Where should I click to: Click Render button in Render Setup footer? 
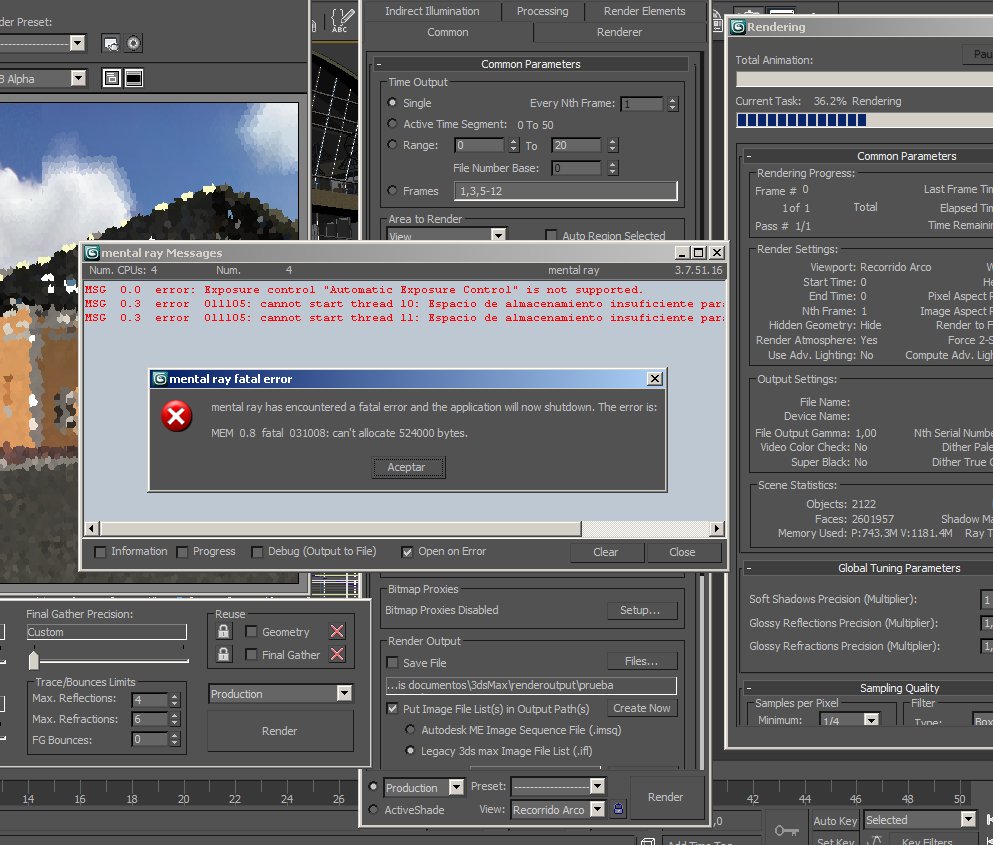coord(665,797)
